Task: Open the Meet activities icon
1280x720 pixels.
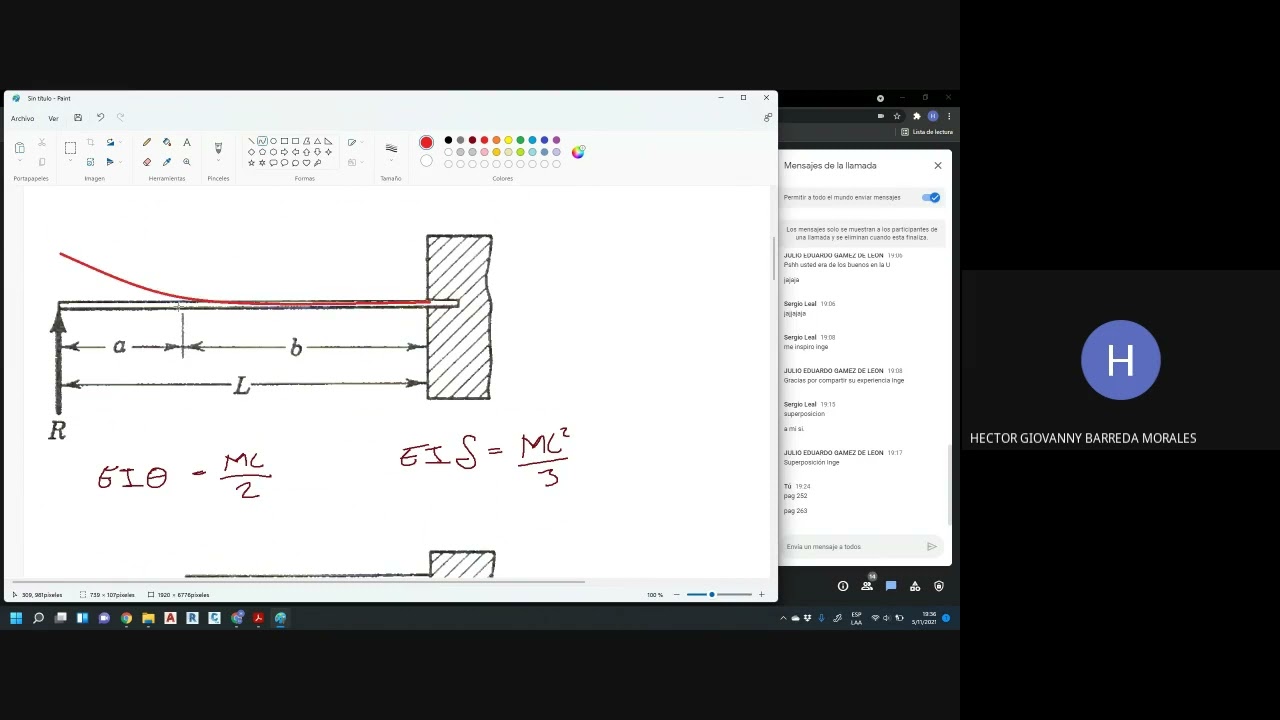Action: (x=915, y=586)
